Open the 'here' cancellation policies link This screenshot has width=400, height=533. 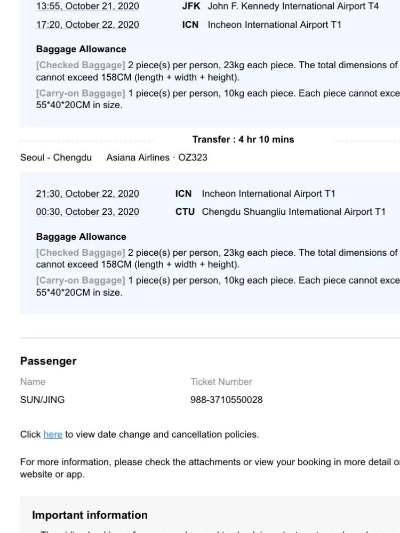point(53,434)
